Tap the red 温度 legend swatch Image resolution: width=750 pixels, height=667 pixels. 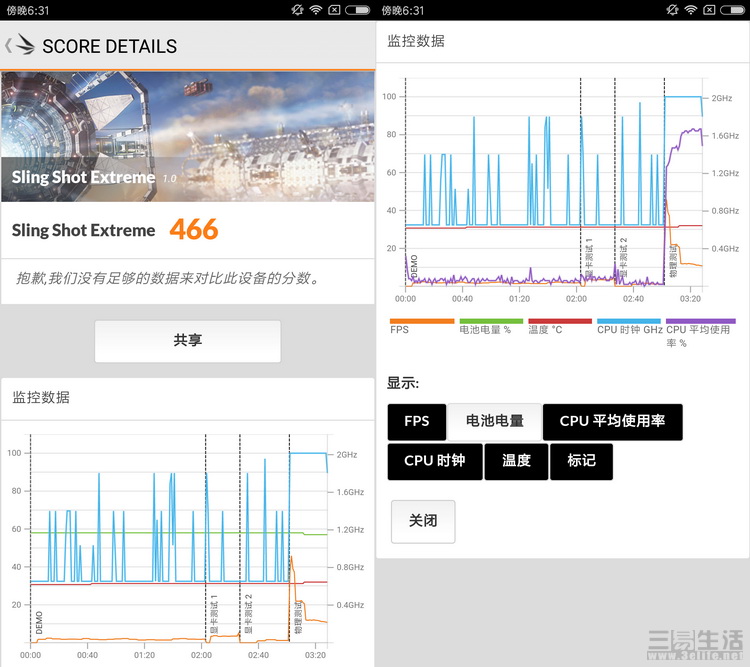(560, 321)
